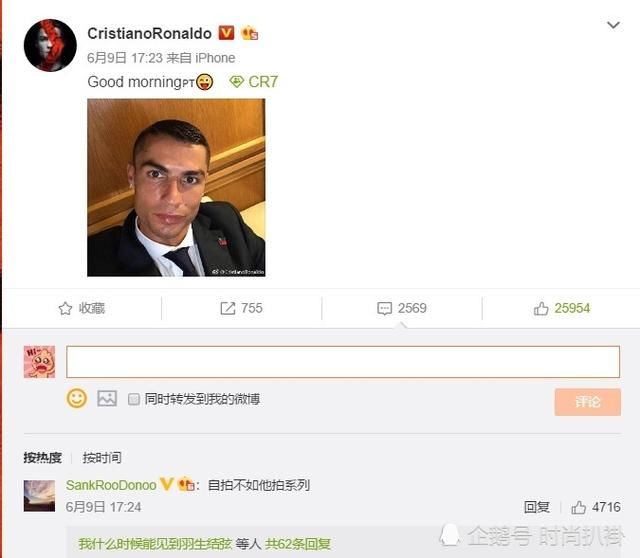The height and width of the screenshot is (558, 640).
Task: Click the membership badge beside the username
Action: click(249, 33)
